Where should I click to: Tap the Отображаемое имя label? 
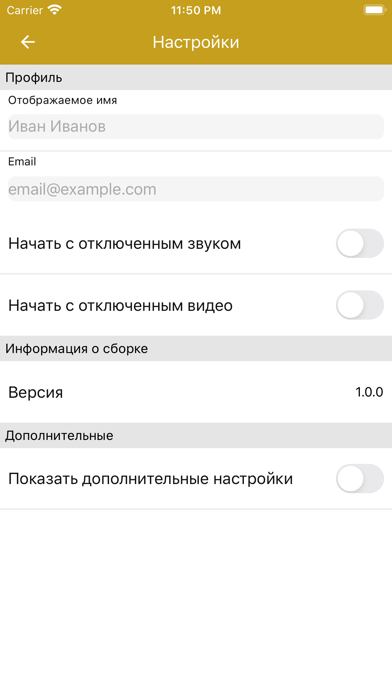click(x=63, y=101)
